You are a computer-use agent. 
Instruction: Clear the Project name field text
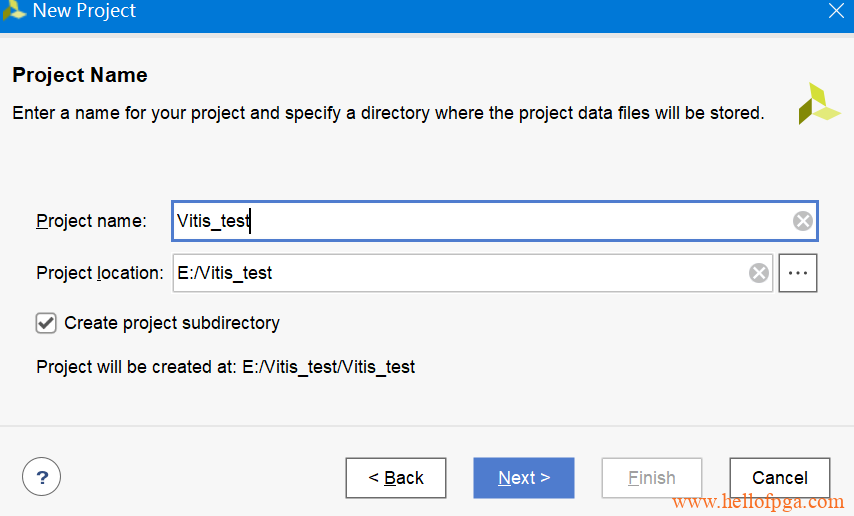(x=802, y=221)
